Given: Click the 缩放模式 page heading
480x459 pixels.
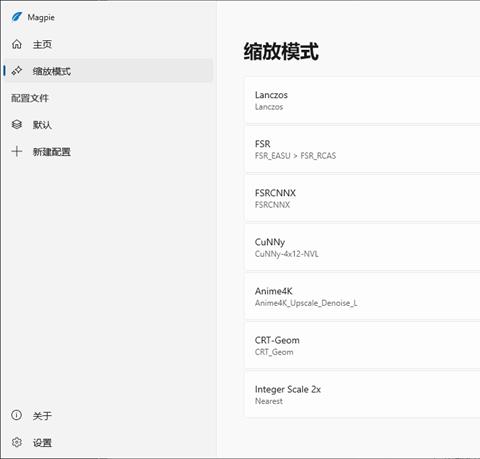Looking at the screenshot, I should click(x=281, y=51).
